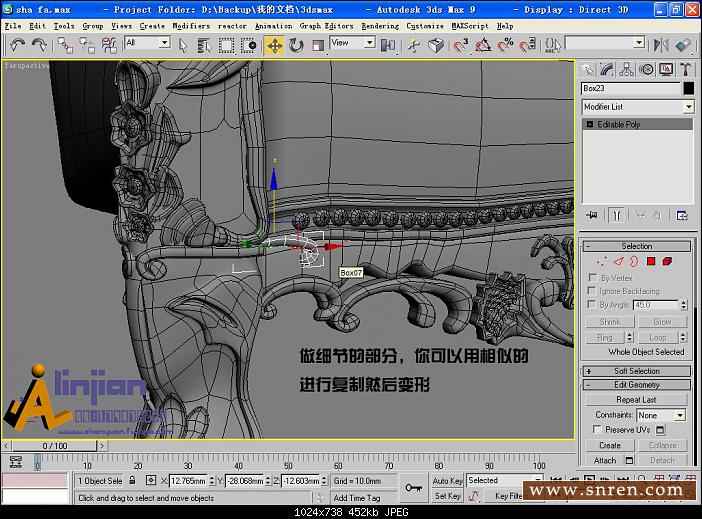The height and width of the screenshot is (519, 702).
Task: Click the Redo arrow icon
Action: (x=39, y=45)
